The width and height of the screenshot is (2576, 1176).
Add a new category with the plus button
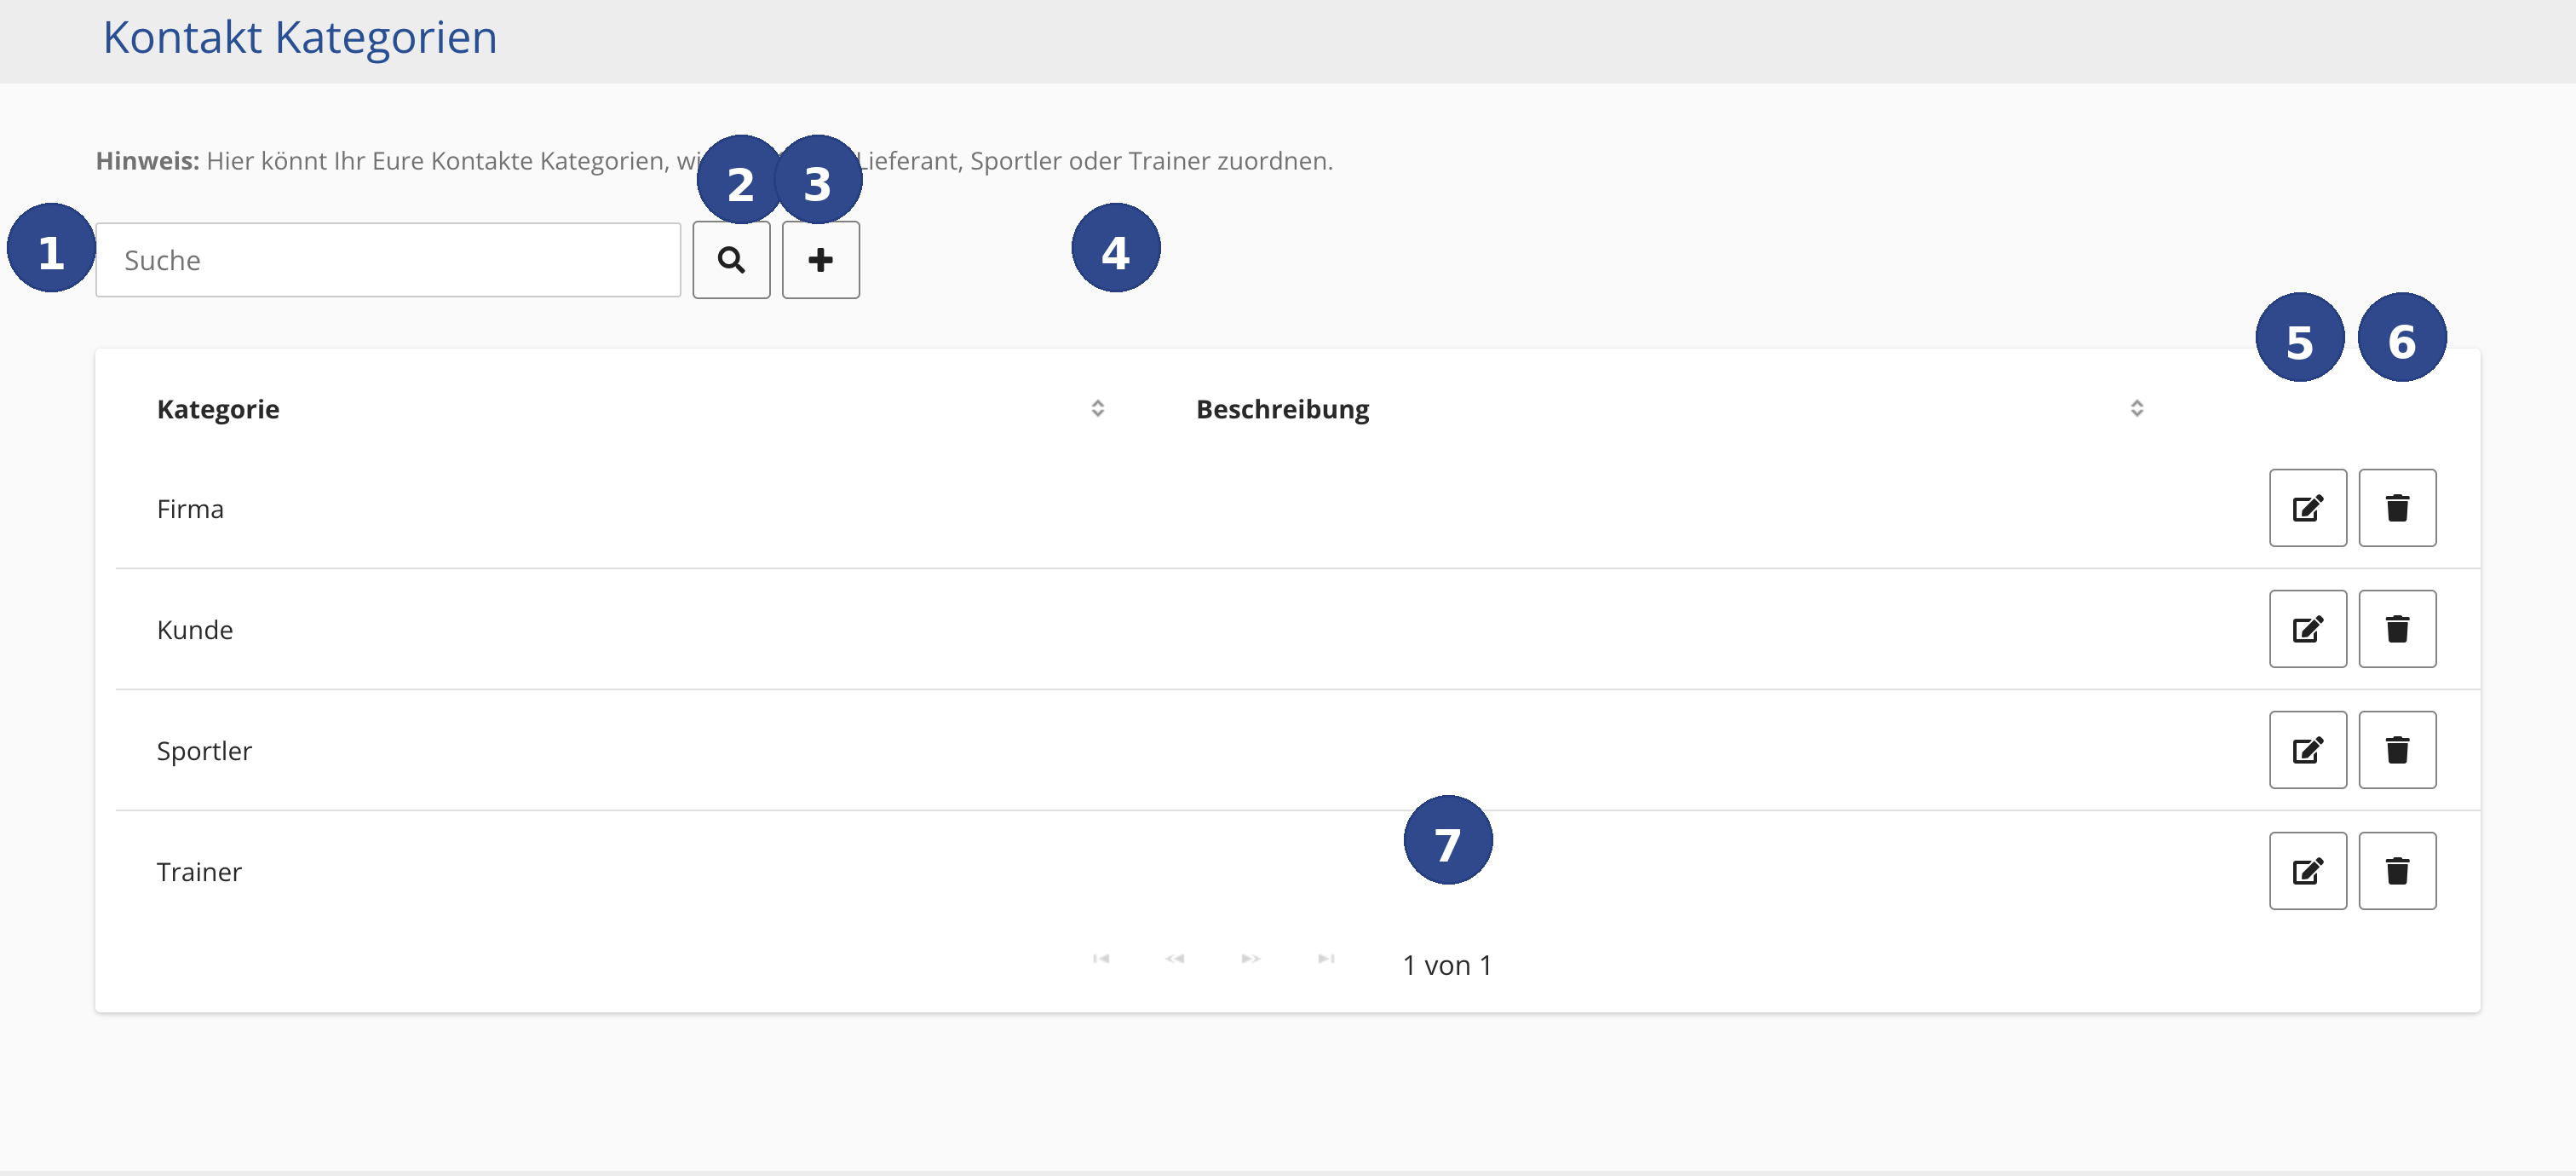(x=820, y=259)
